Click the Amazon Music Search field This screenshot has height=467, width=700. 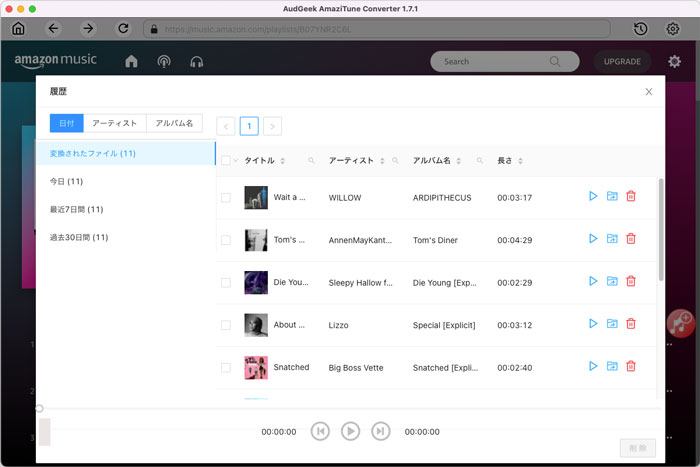click(x=504, y=62)
